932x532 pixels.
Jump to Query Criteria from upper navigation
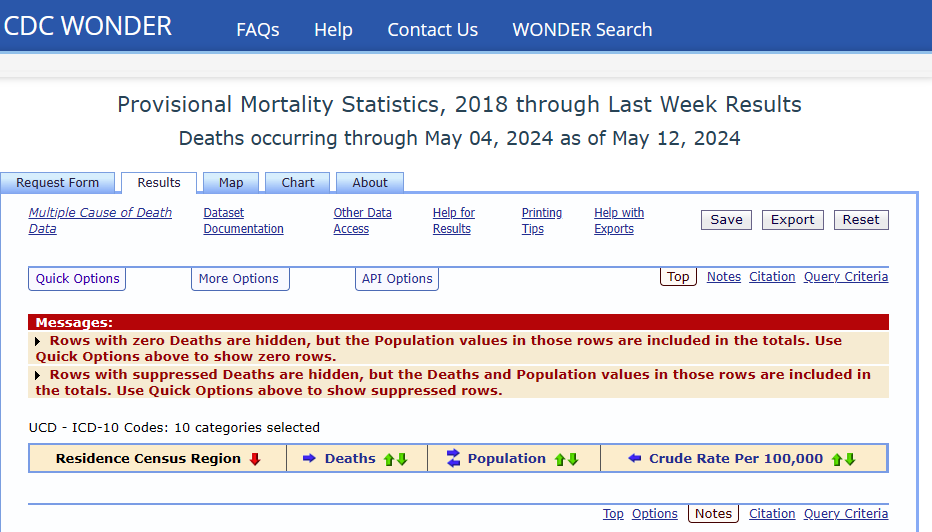[846, 277]
